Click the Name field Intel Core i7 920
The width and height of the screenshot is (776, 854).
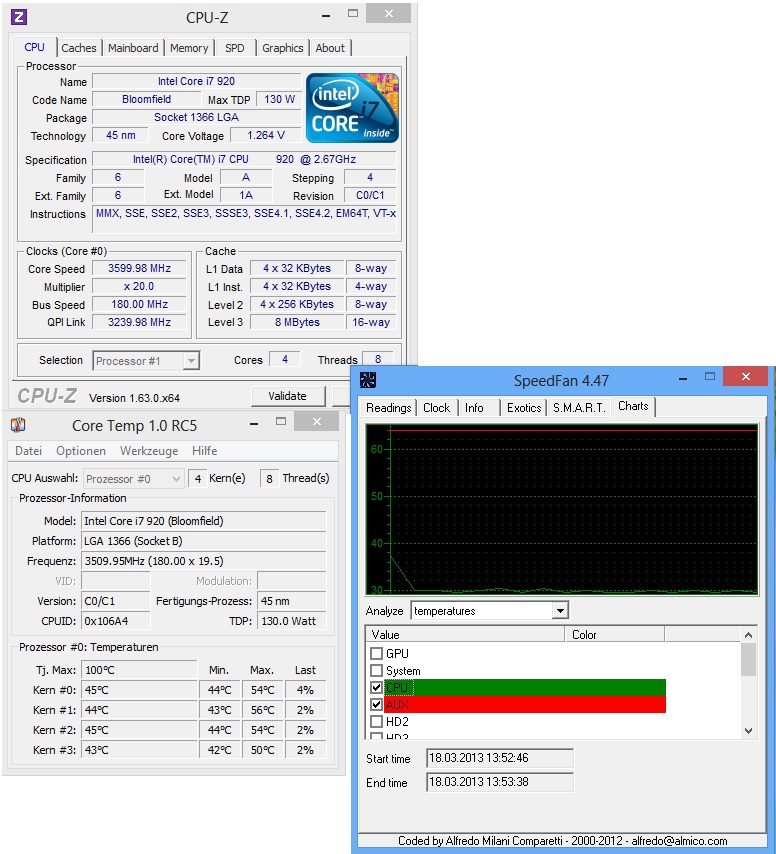click(x=197, y=81)
